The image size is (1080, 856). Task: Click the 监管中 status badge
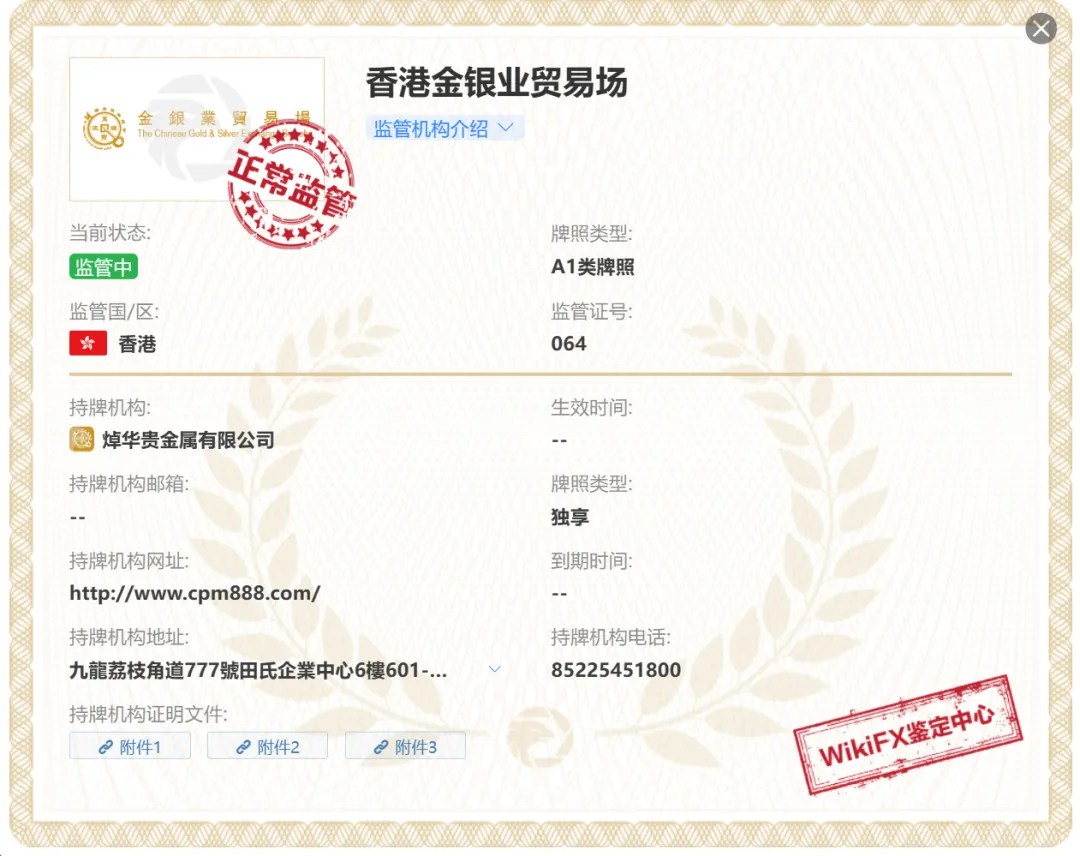pos(103,267)
